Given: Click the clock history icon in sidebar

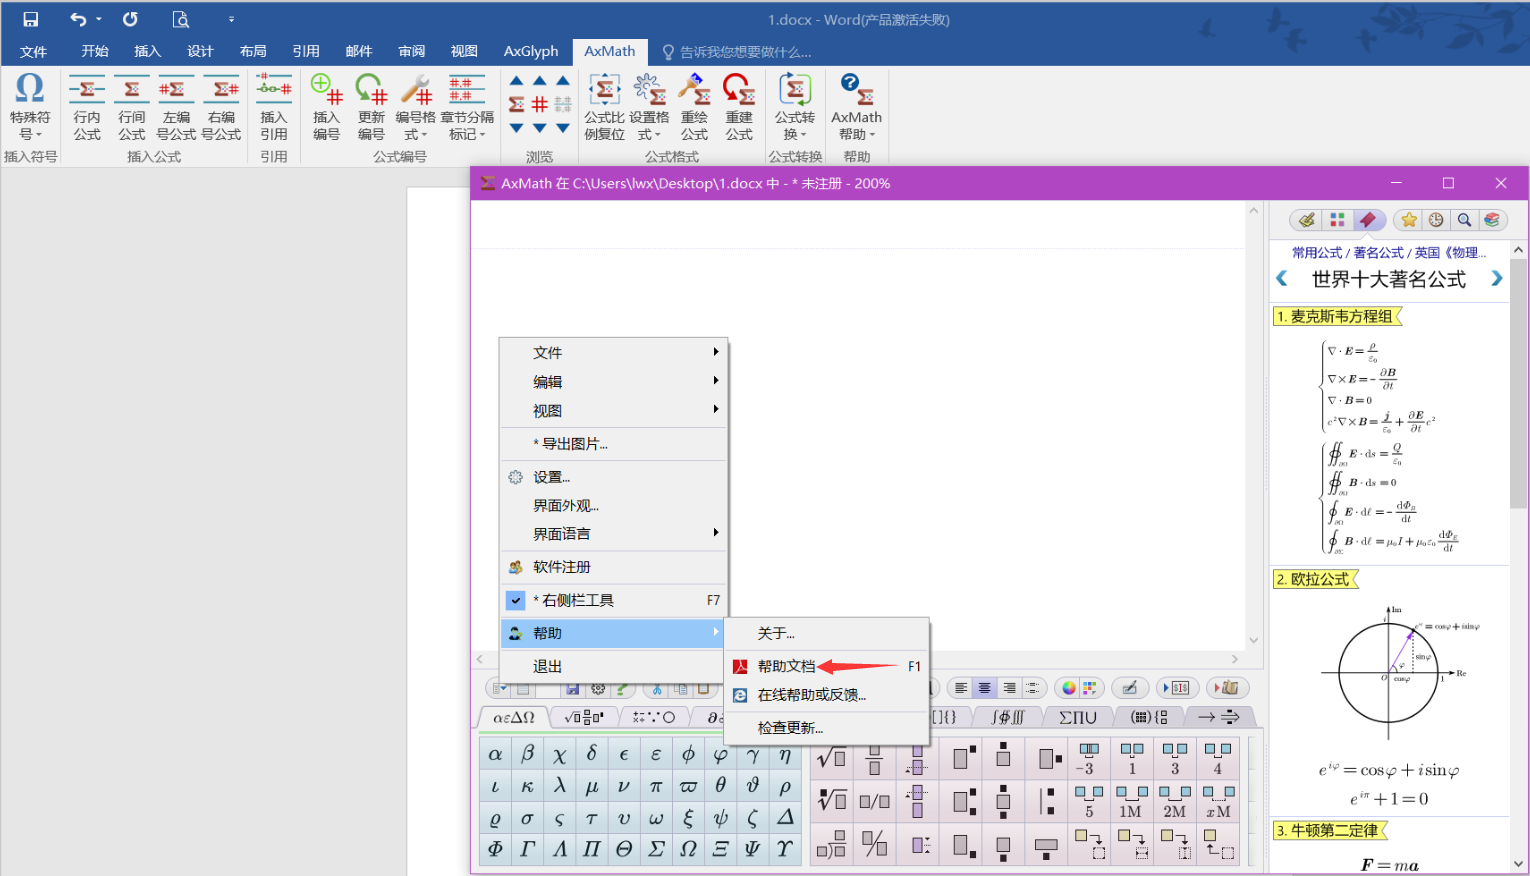Looking at the screenshot, I should (x=1436, y=220).
